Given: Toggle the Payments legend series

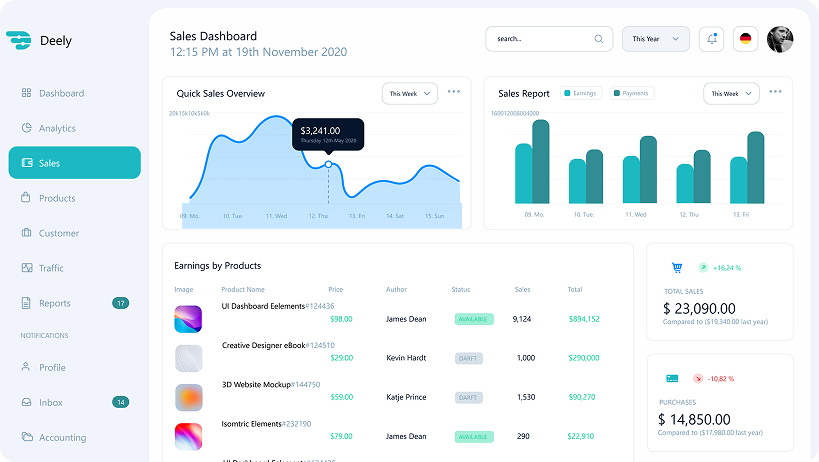Looking at the screenshot, I should coord(632,93).
